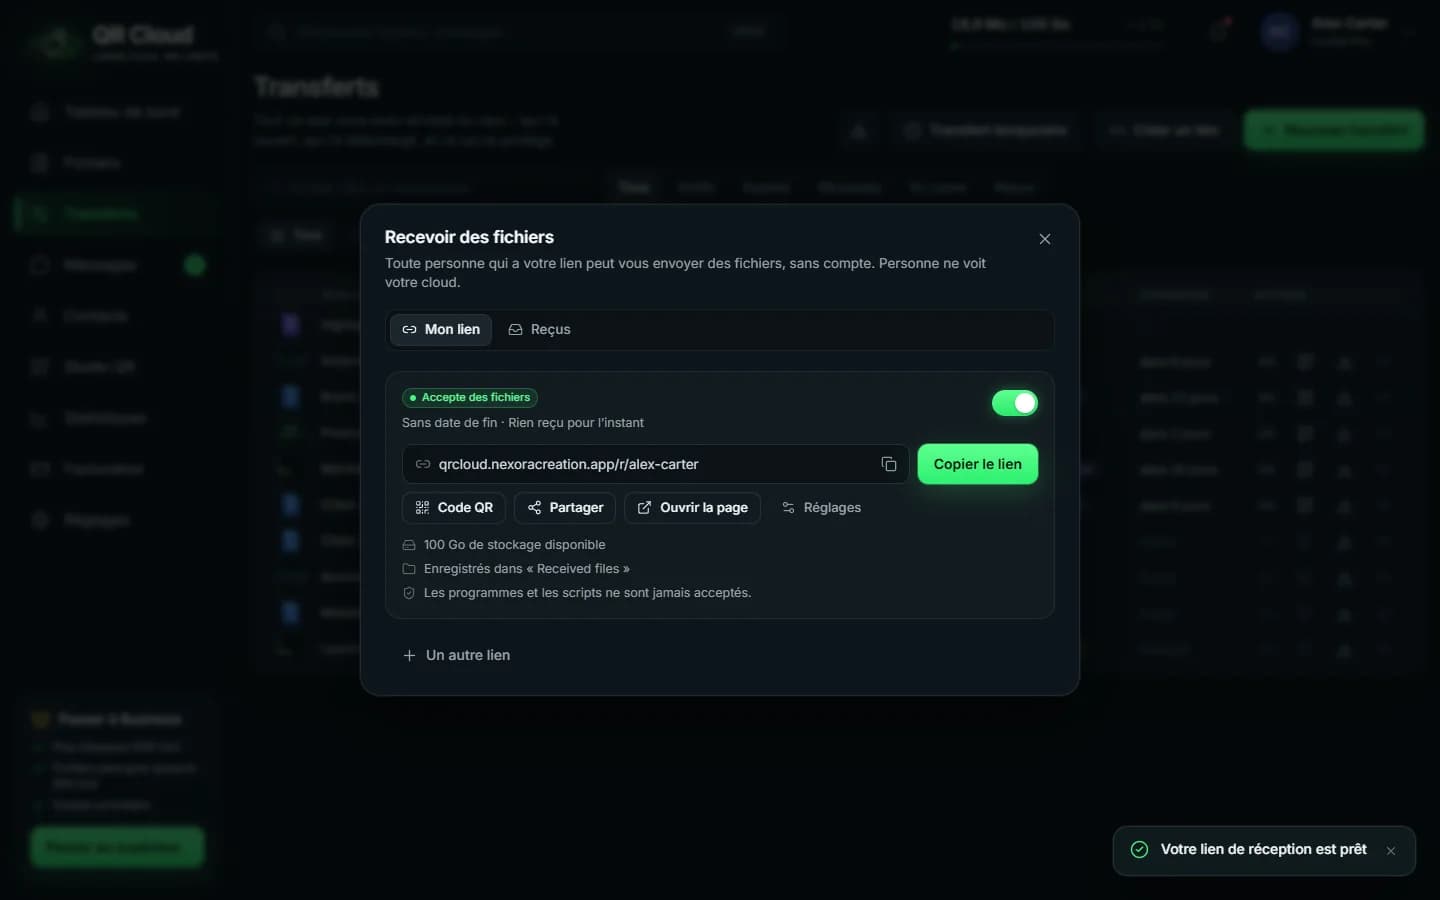The width and height of the screenshot is (1440, 900).
Task: Open Partager share options
Action: point(565,508)
